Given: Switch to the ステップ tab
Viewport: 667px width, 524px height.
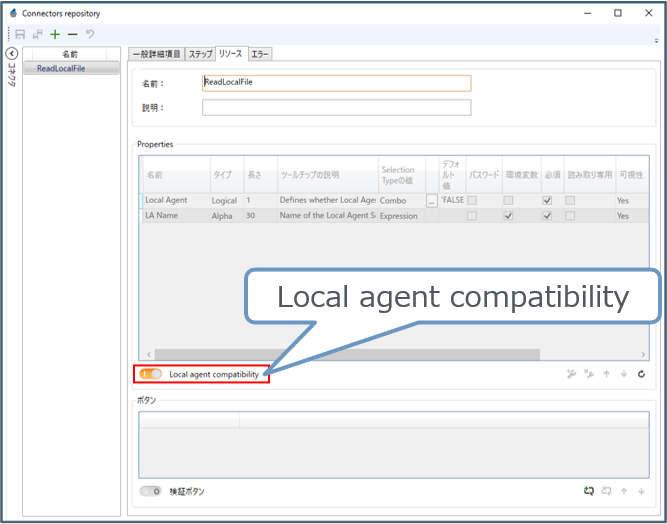Looking at the screenshot, I should pos(201,54).
